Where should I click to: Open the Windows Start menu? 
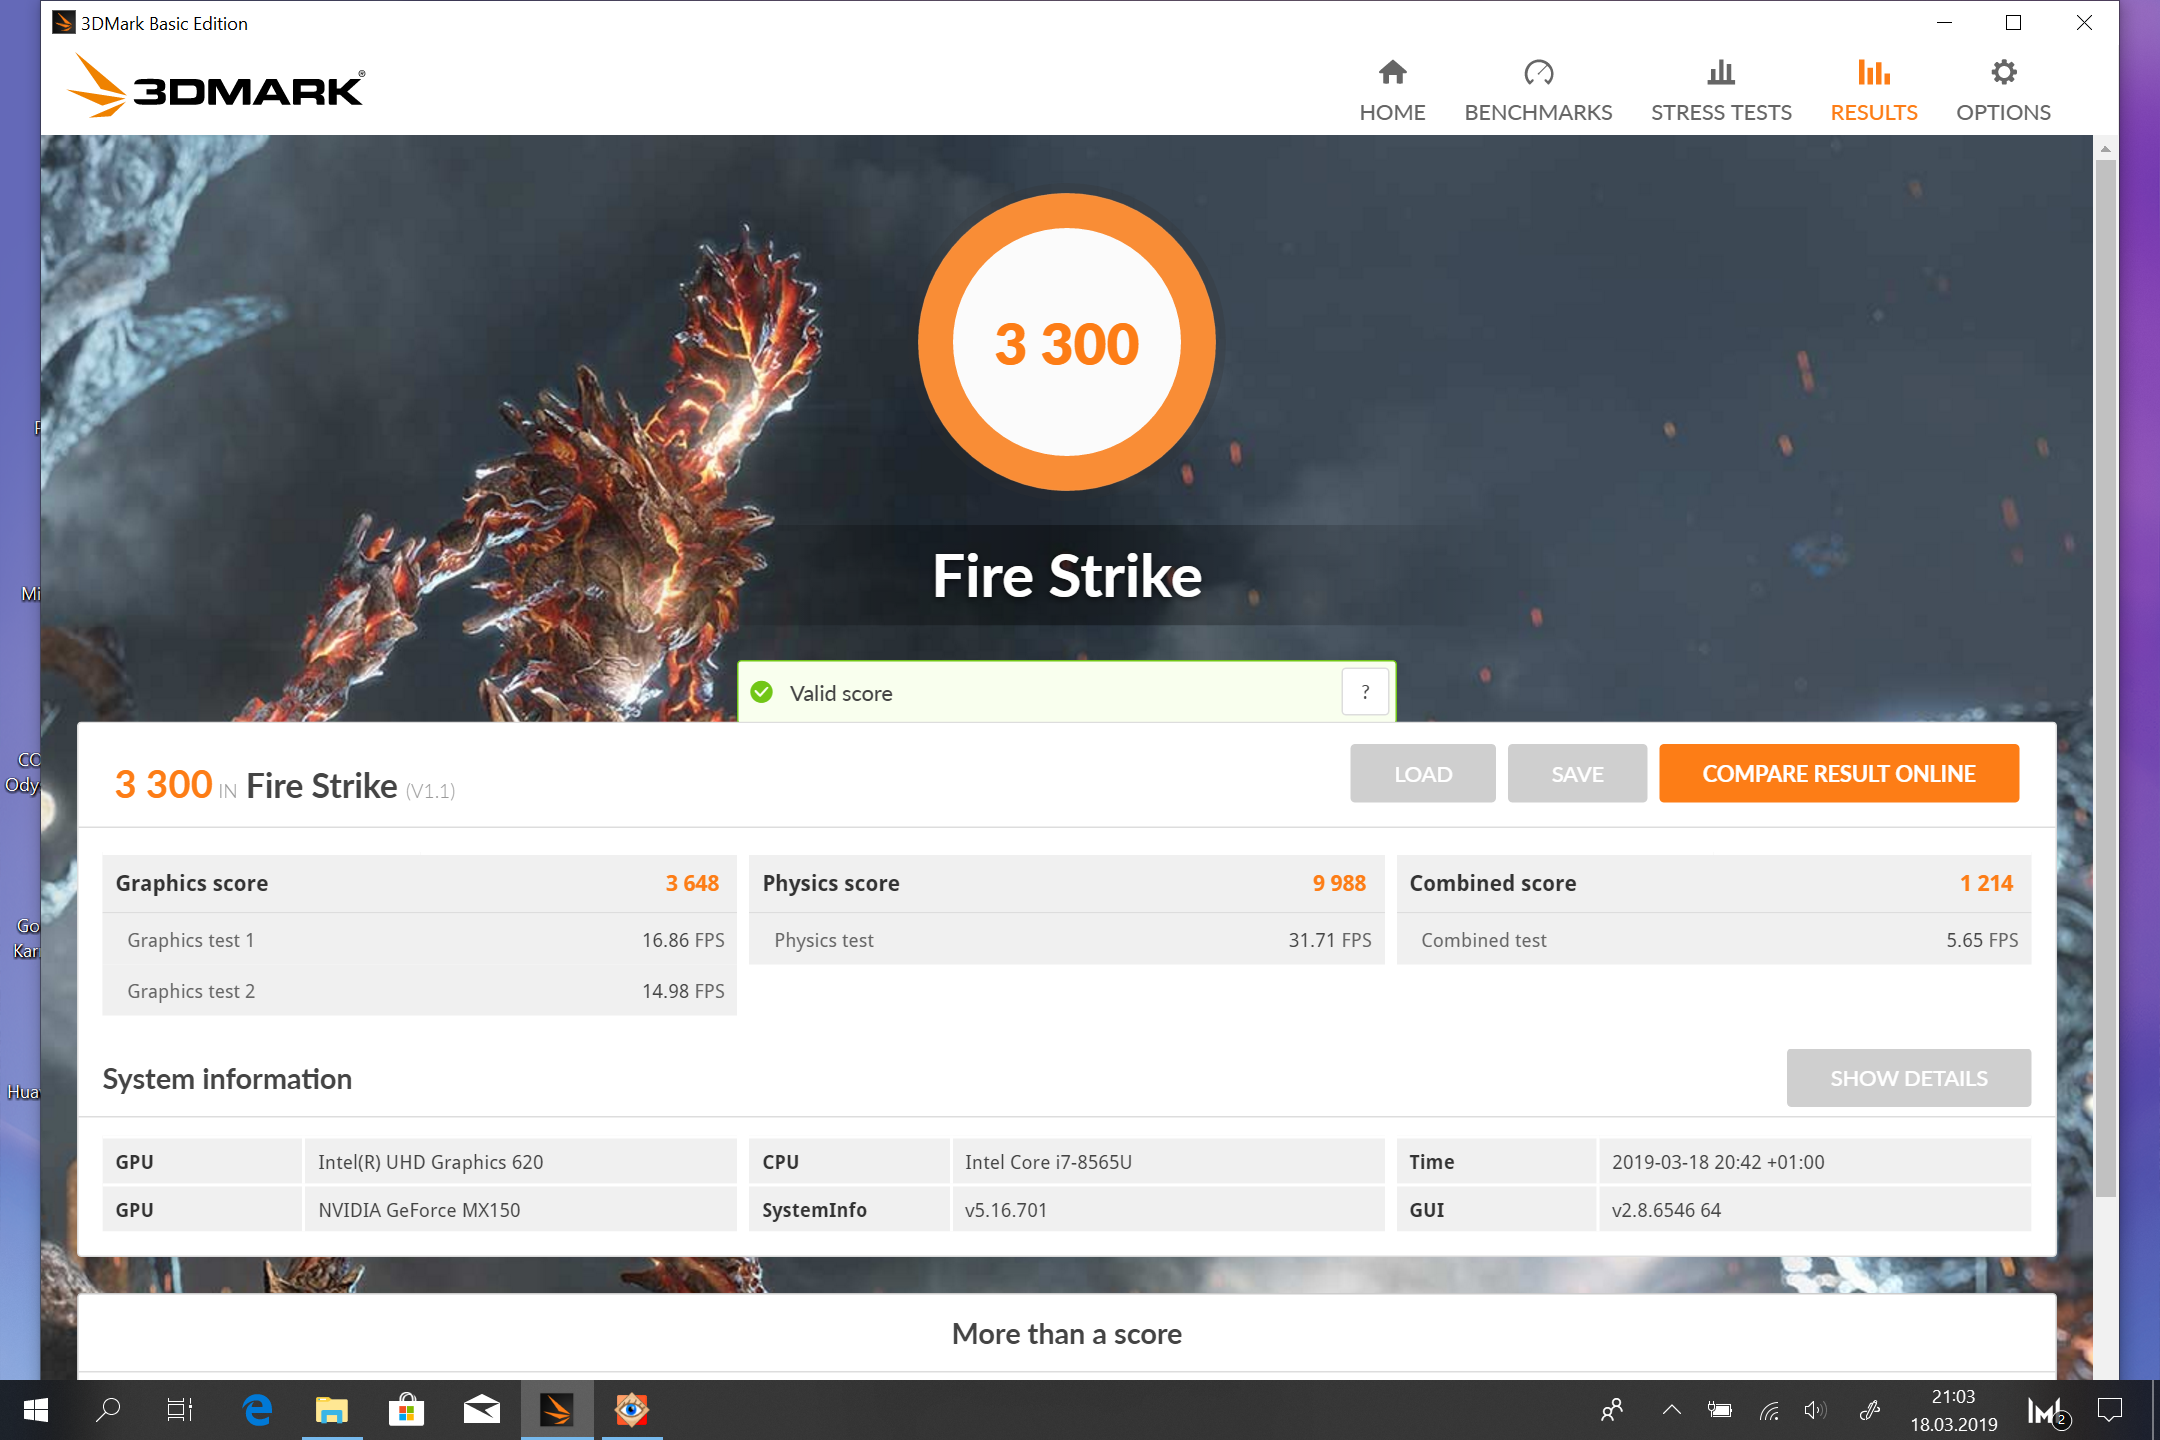36,1410
